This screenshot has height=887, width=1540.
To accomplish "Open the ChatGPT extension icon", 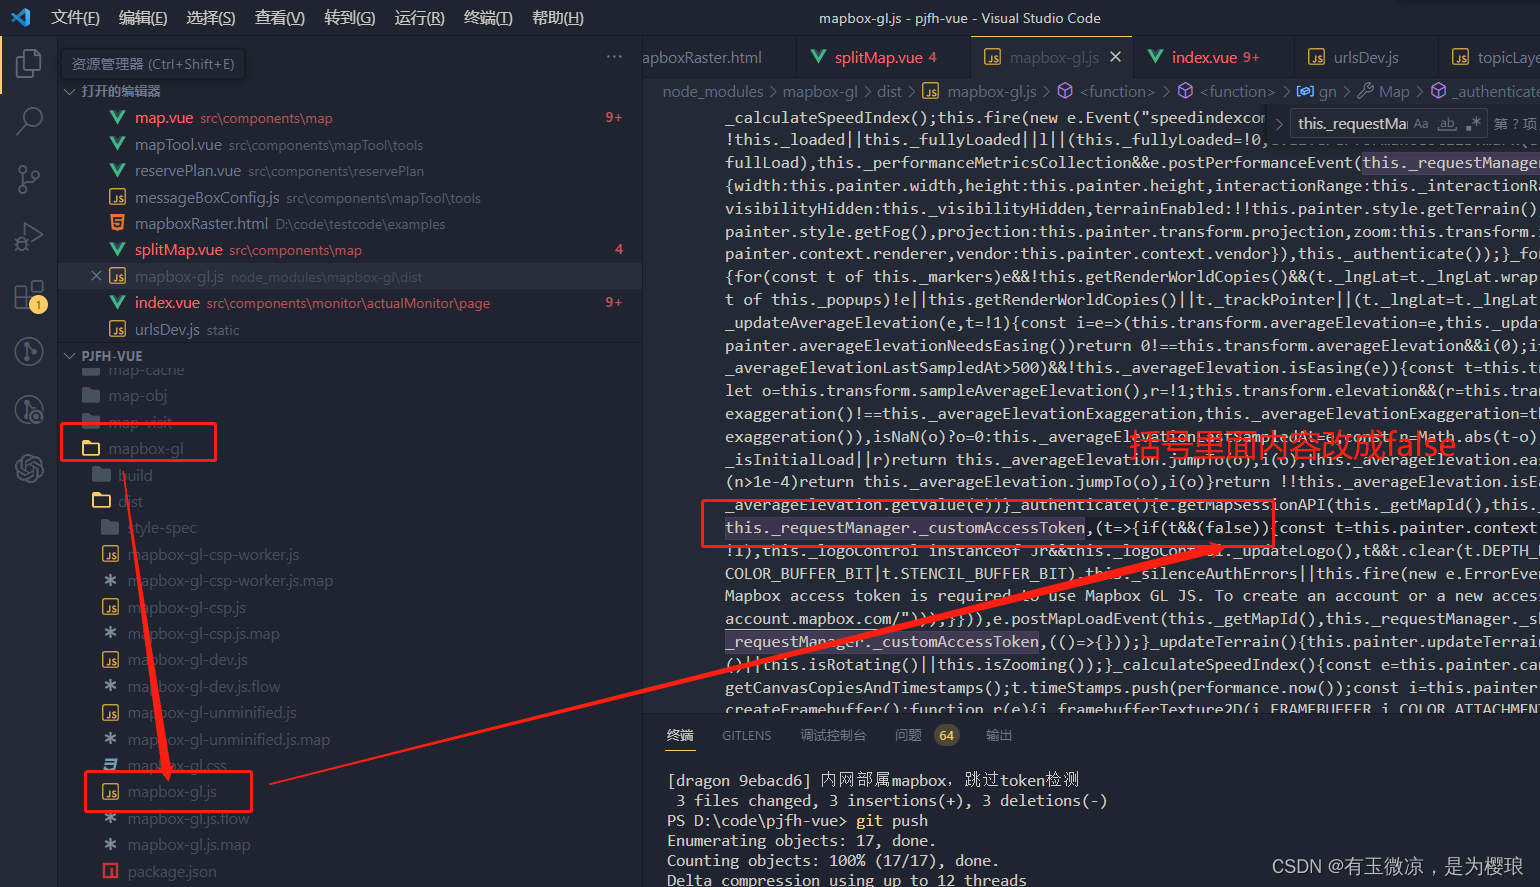I will click(29, 467).
